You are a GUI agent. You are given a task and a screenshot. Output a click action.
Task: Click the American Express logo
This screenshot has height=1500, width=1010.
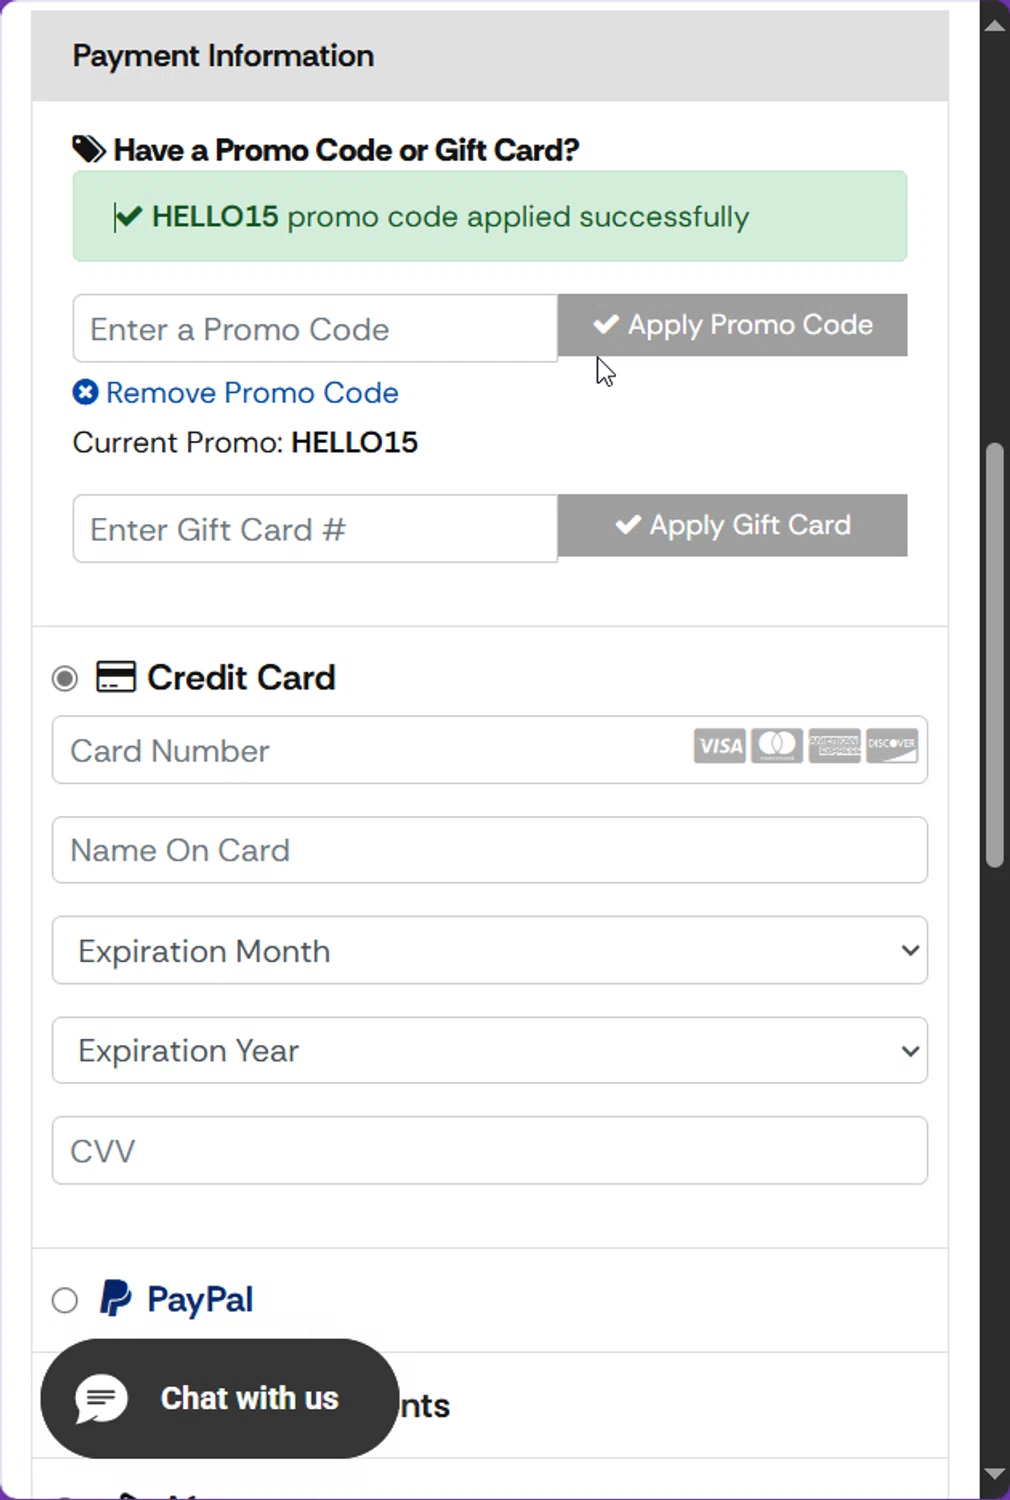(x=834, y=746)
